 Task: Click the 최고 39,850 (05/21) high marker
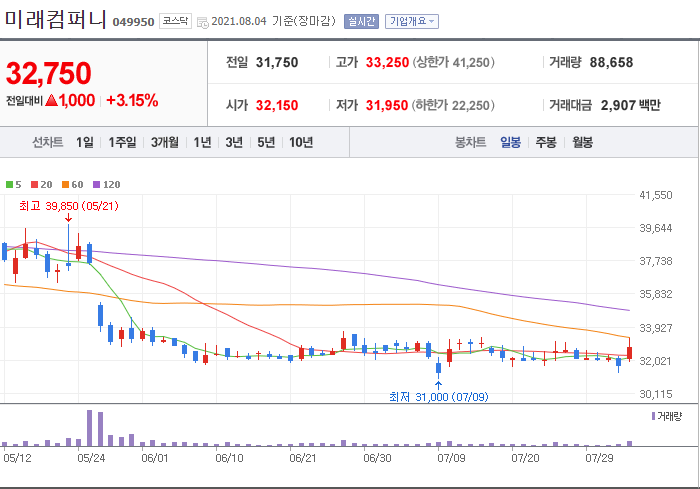click(69, 206)
